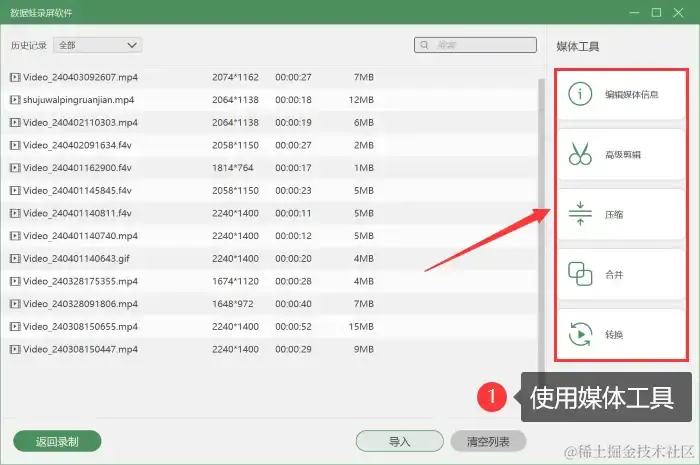Close the 数据蛙录屏软件 window
Viewport: 700px width, 465px height.
coord(678,12)
